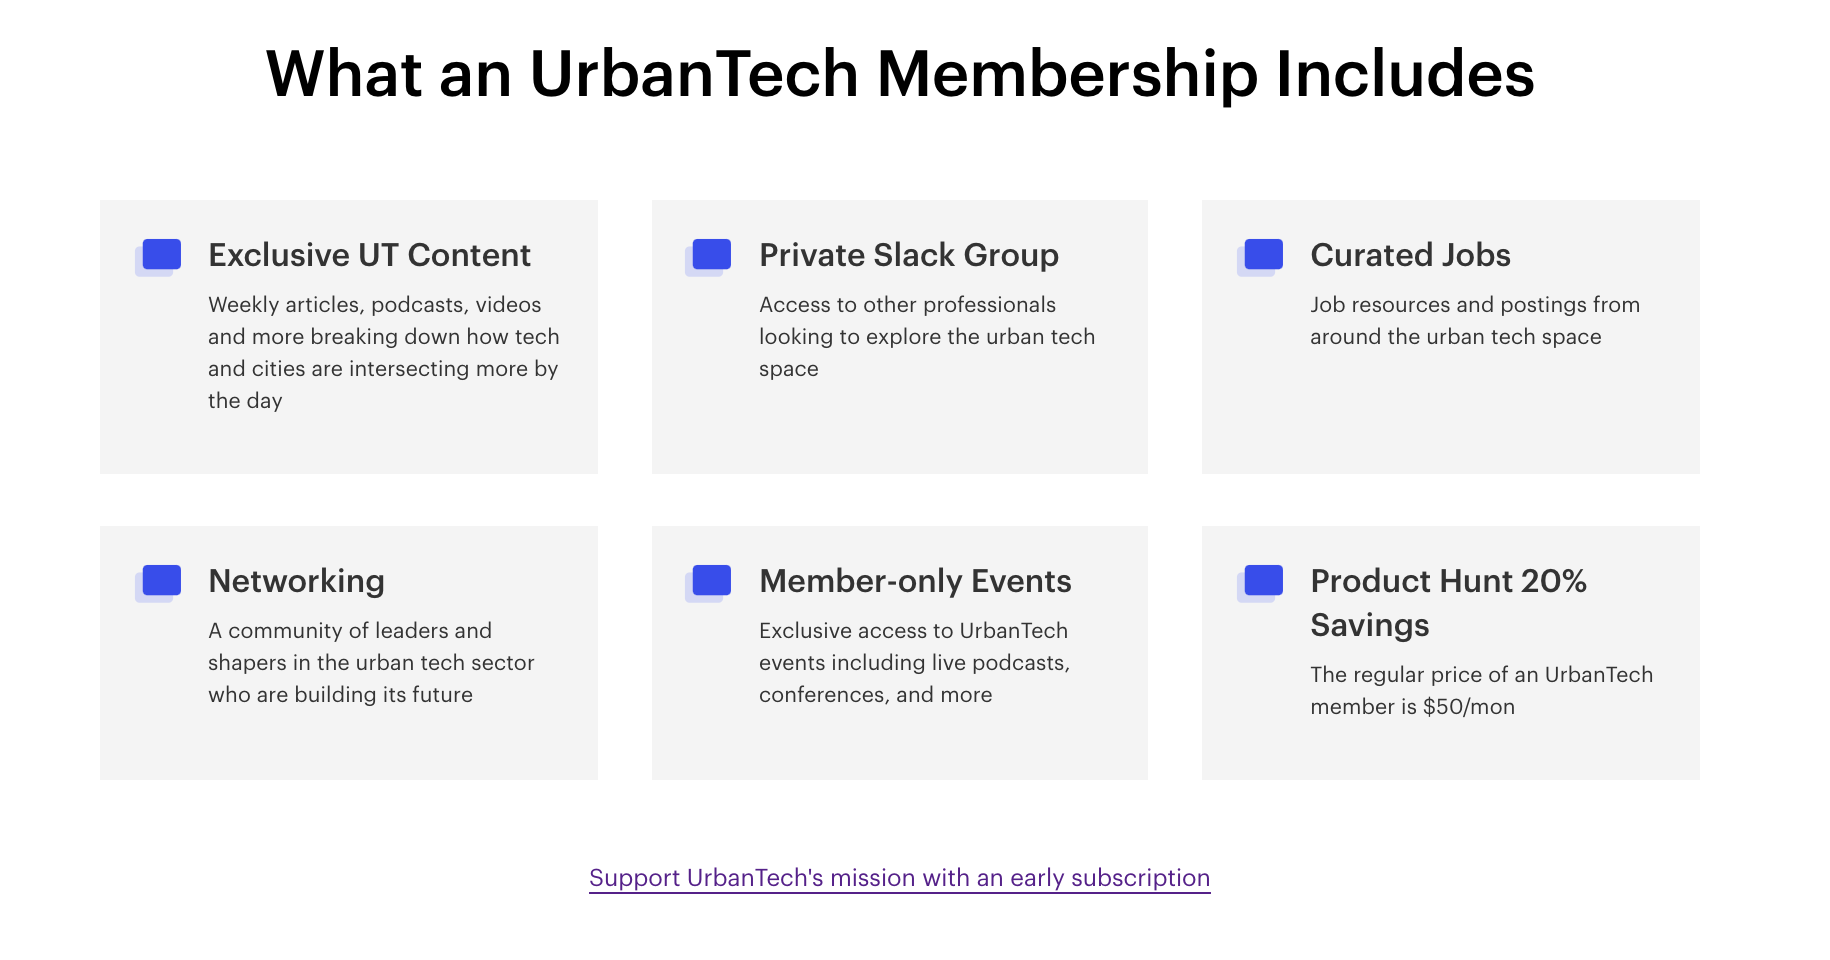
Task: Click the Member-only Events card
Action: point(899,652)
